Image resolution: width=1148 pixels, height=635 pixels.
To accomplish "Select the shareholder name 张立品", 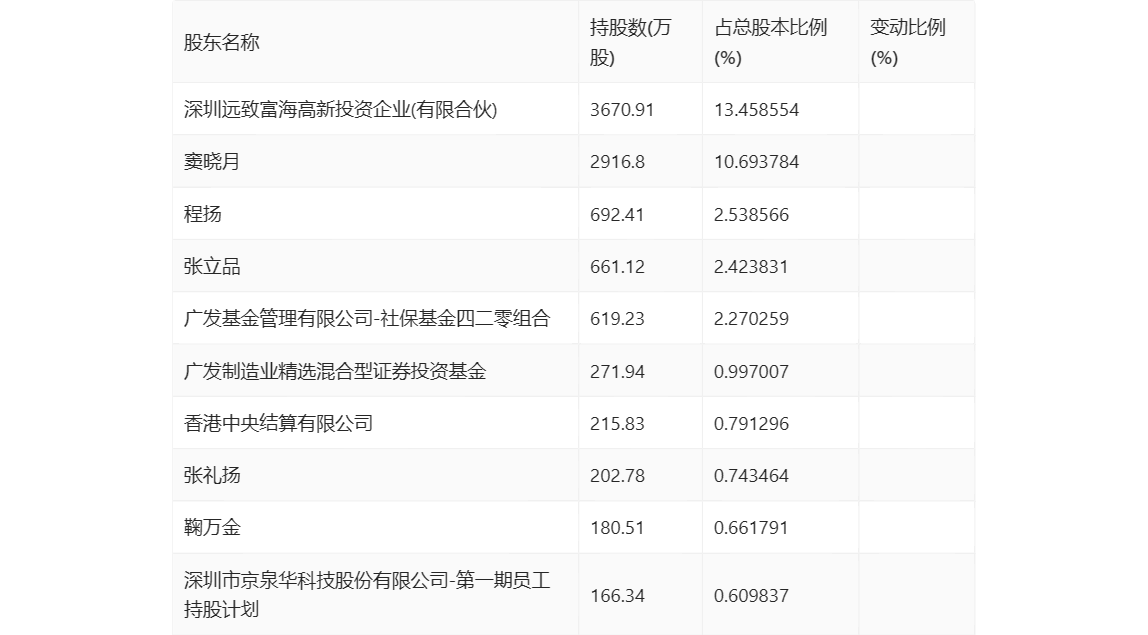I will coord(212,267).
